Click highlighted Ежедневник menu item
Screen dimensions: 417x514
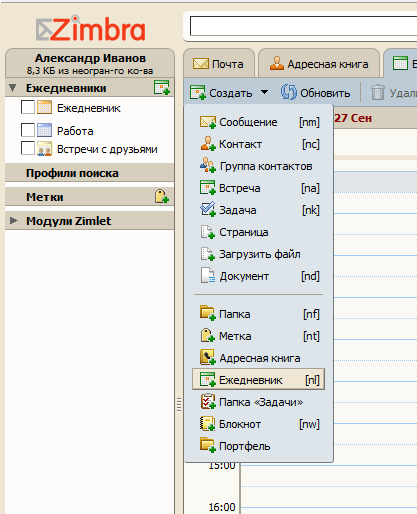coord(259,379)
